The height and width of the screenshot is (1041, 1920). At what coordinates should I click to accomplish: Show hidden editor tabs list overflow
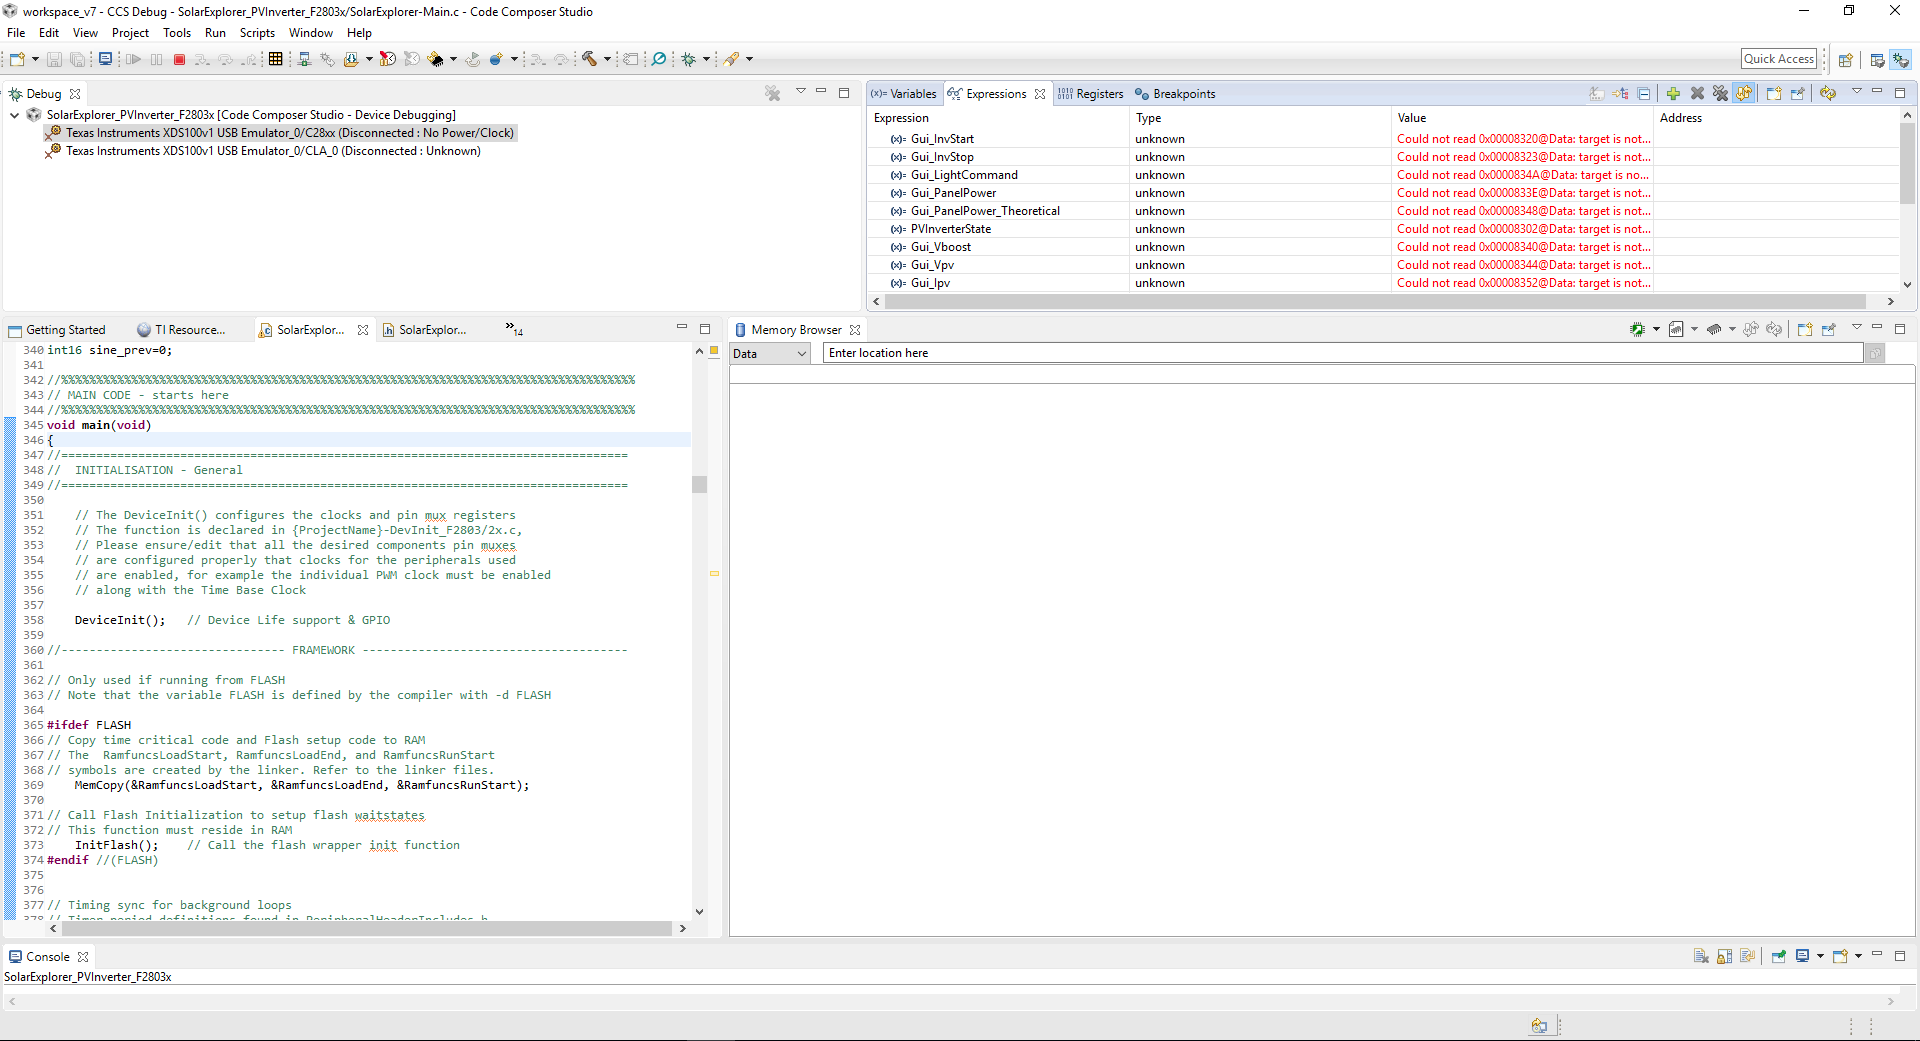coord(514,329)
